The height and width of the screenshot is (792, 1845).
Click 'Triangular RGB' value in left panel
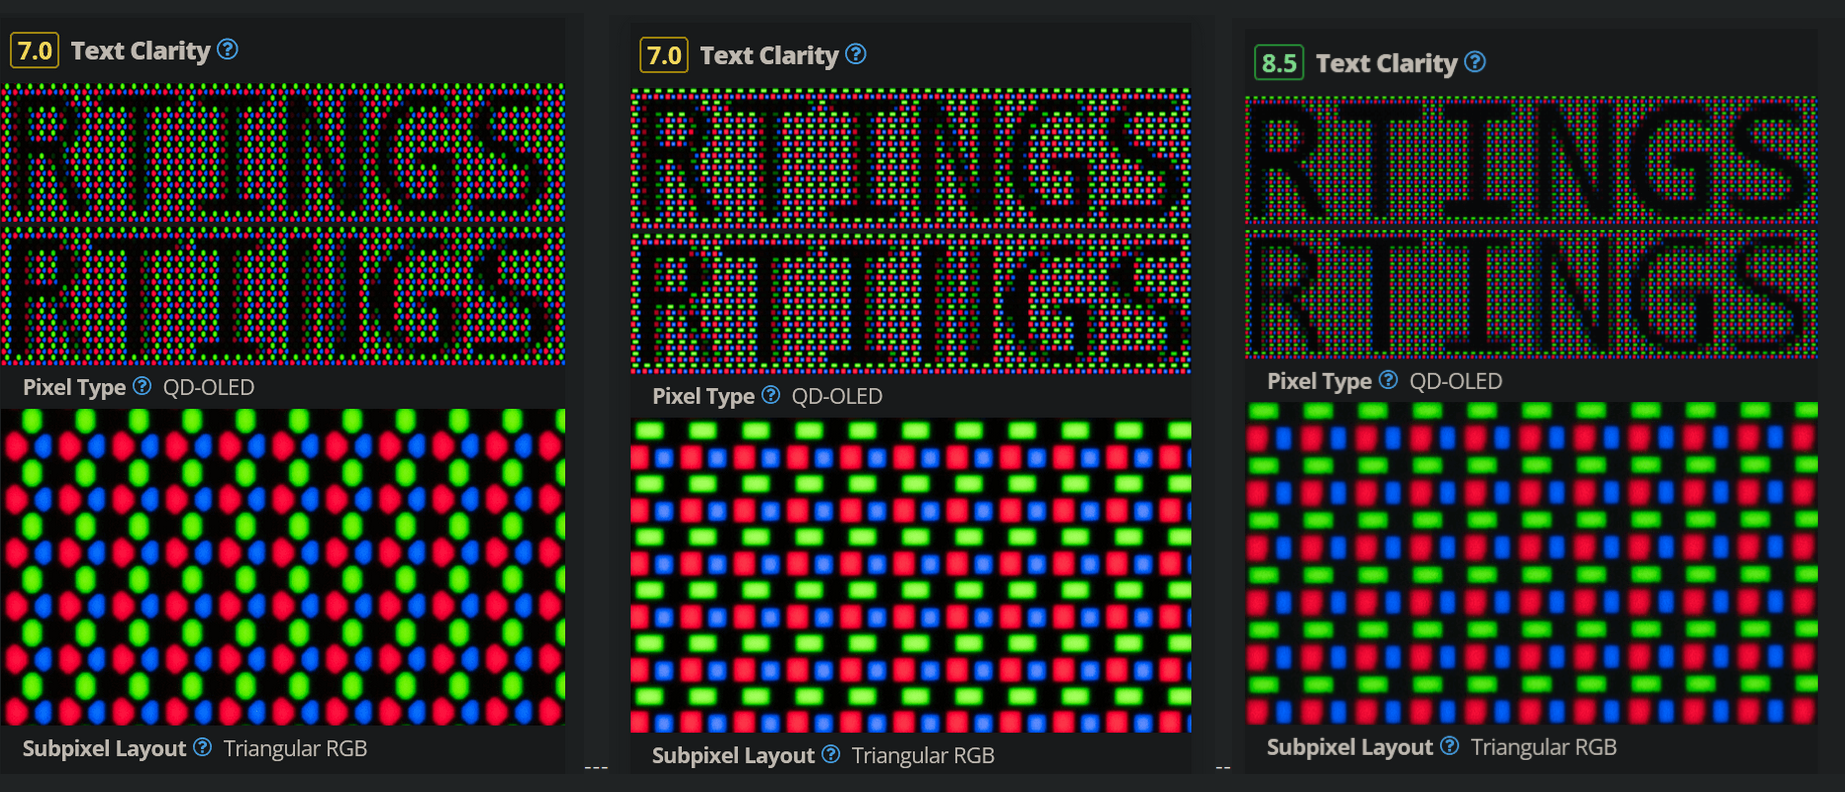click(x=295, y=749)
